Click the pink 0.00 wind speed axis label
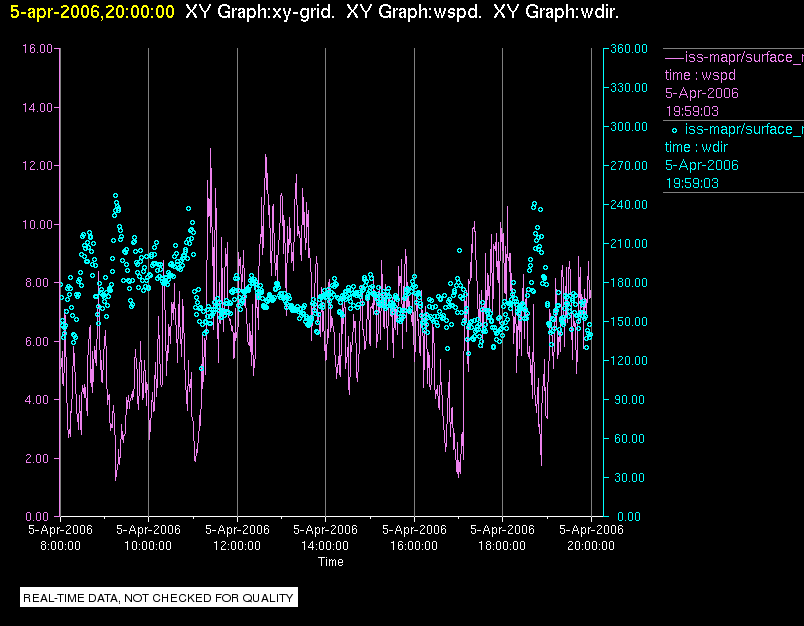804x626 pixels. (x=39, y=516)
